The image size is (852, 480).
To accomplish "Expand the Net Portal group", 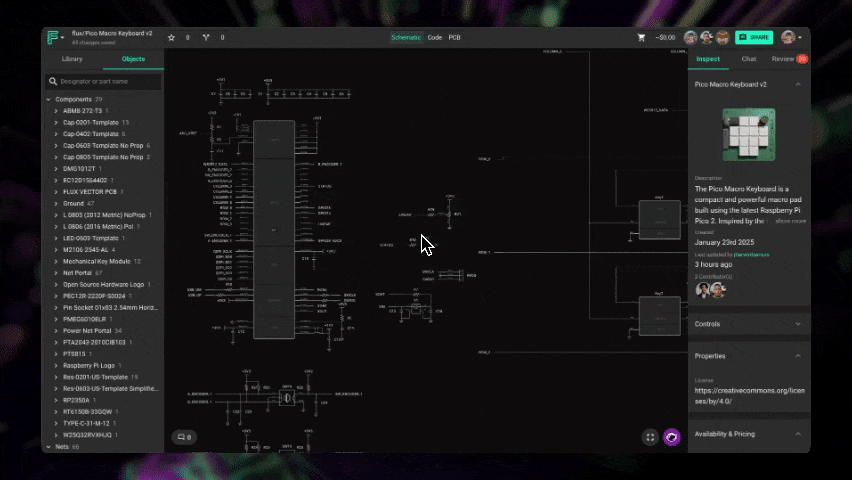I will point(56,273).
